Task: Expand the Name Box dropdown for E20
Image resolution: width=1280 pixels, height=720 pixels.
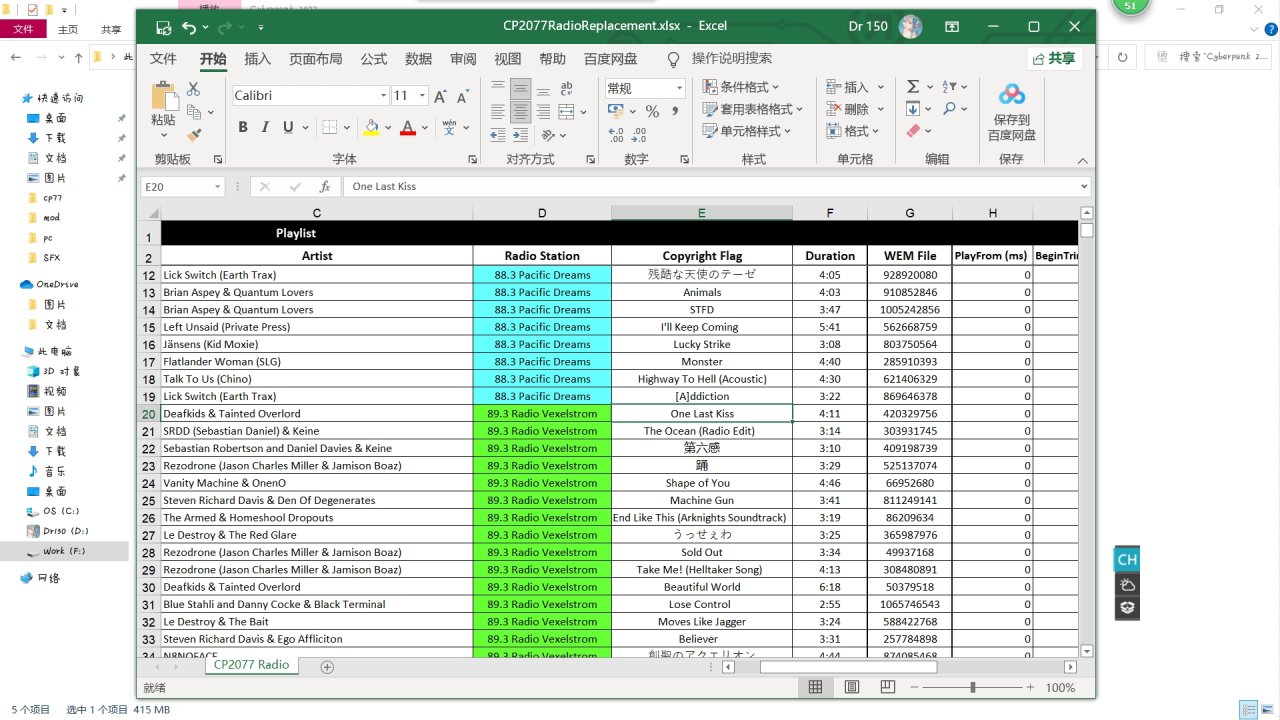Action: pyautogui.click(x=217, y=187)
